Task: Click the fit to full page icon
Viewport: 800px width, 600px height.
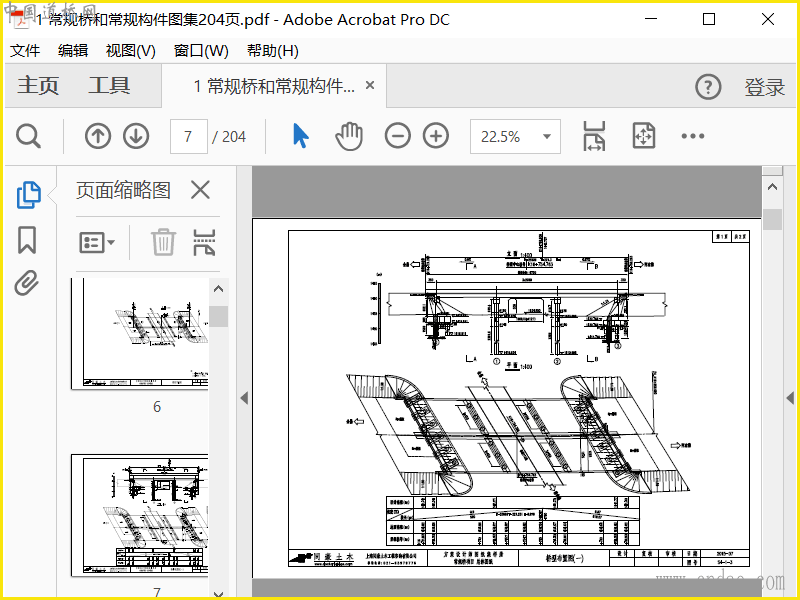Action: [x=643, y=136]
